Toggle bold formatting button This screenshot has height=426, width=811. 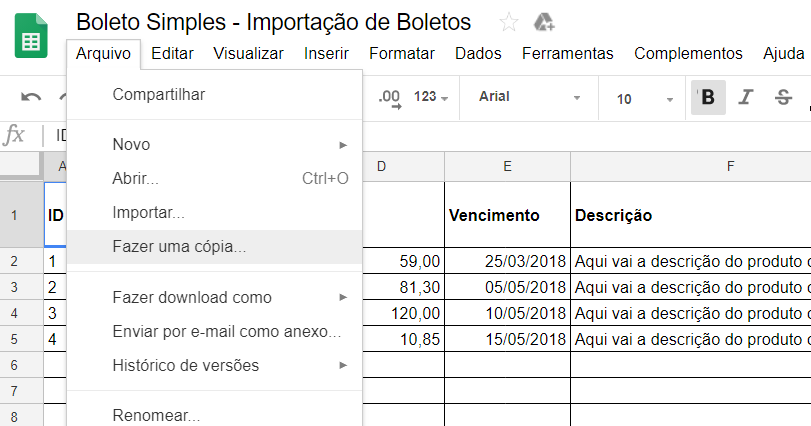(708, 97)
